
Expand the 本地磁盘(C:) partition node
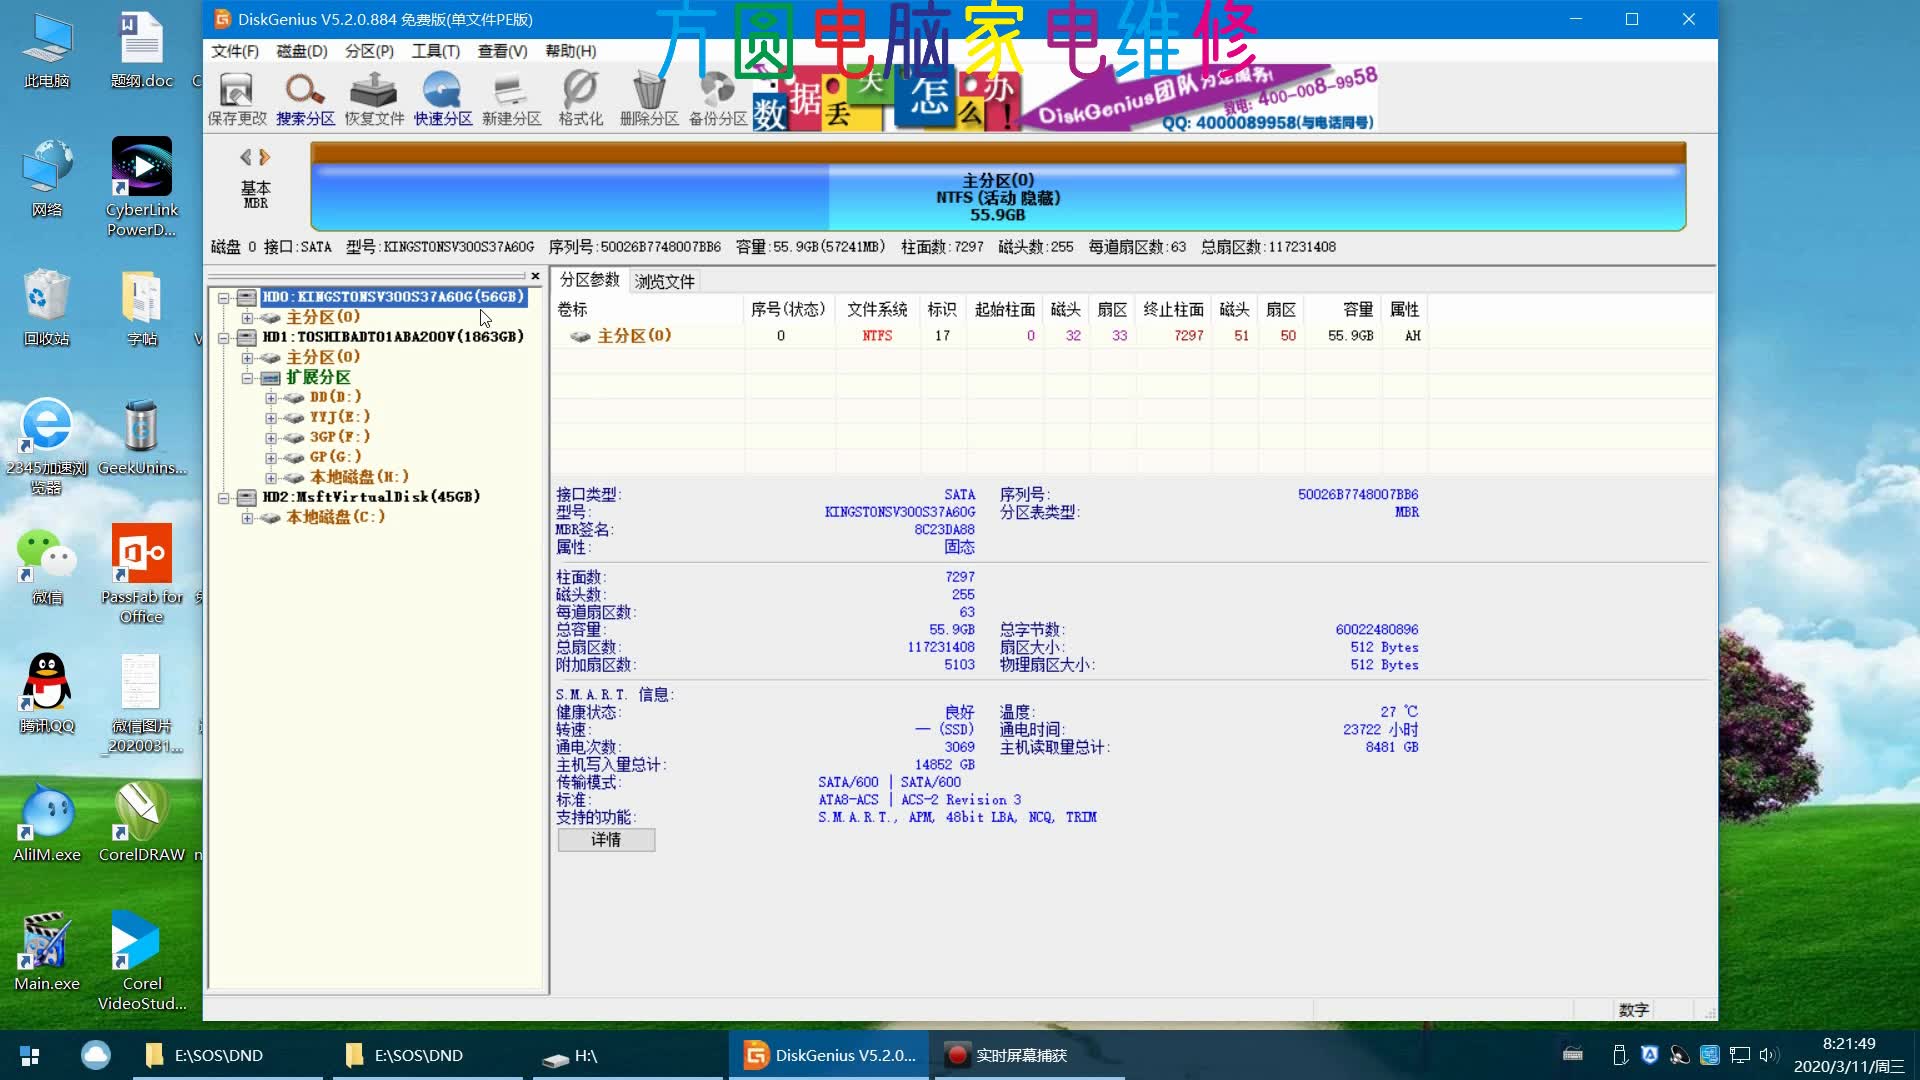(x=247, y=518)
